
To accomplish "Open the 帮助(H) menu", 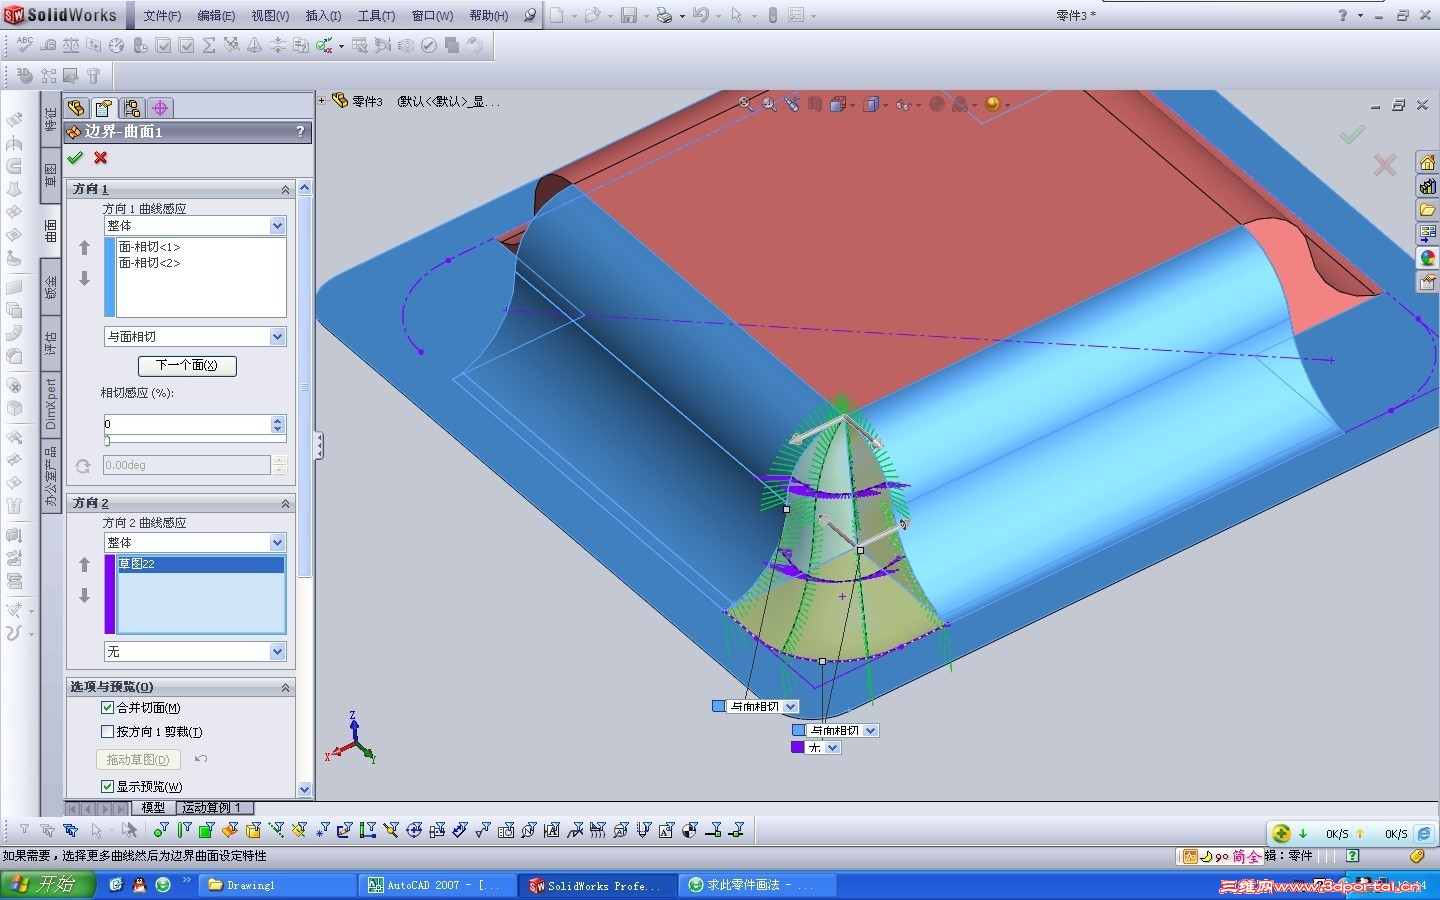I will [489, 16].
